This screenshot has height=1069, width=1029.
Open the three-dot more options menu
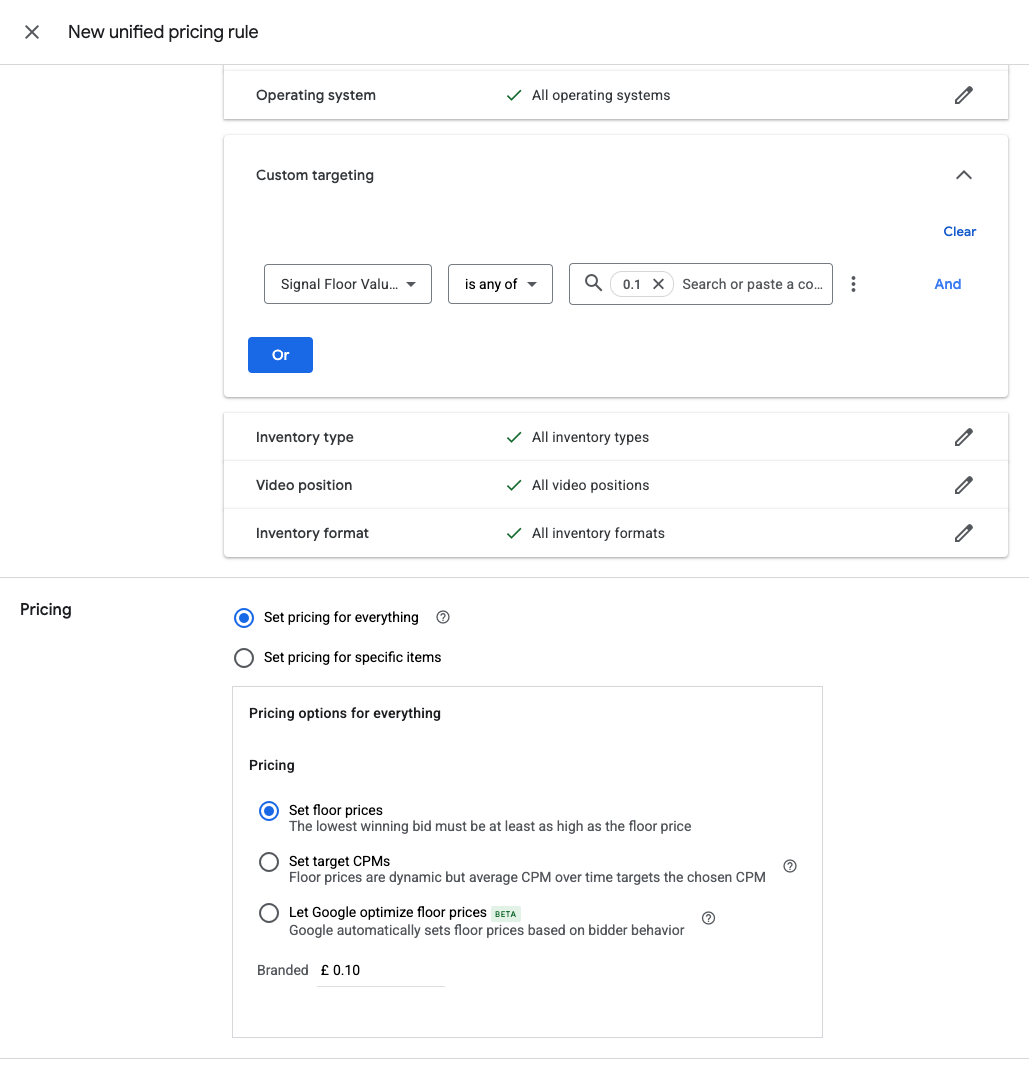click(853, 284)
